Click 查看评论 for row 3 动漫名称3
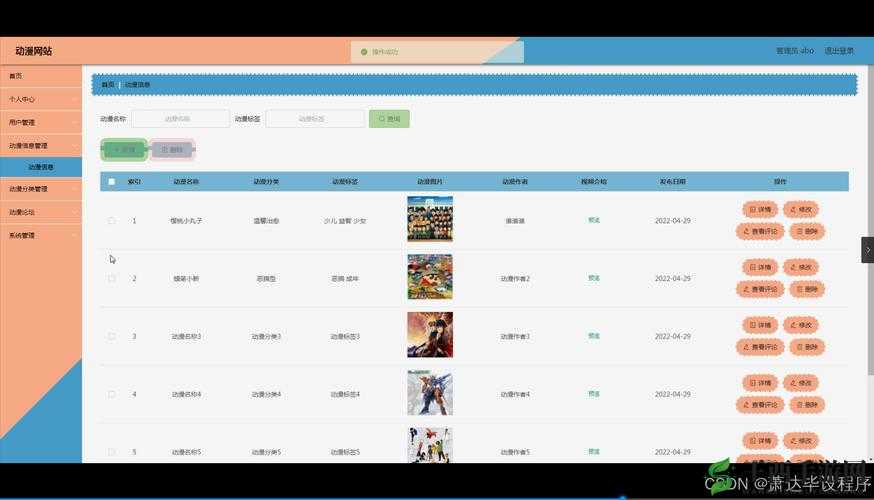 coord(760,347)
